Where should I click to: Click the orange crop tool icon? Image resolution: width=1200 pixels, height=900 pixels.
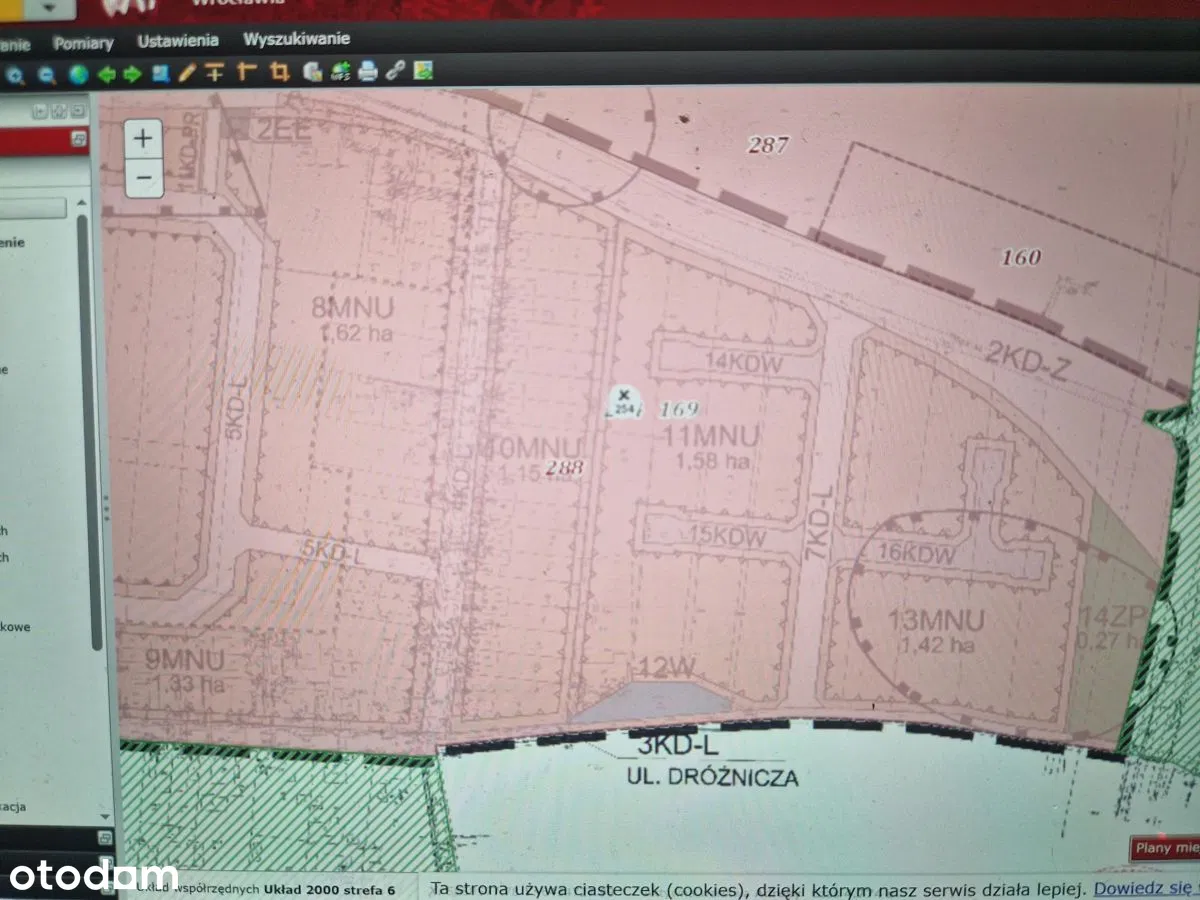coord(280,72)
